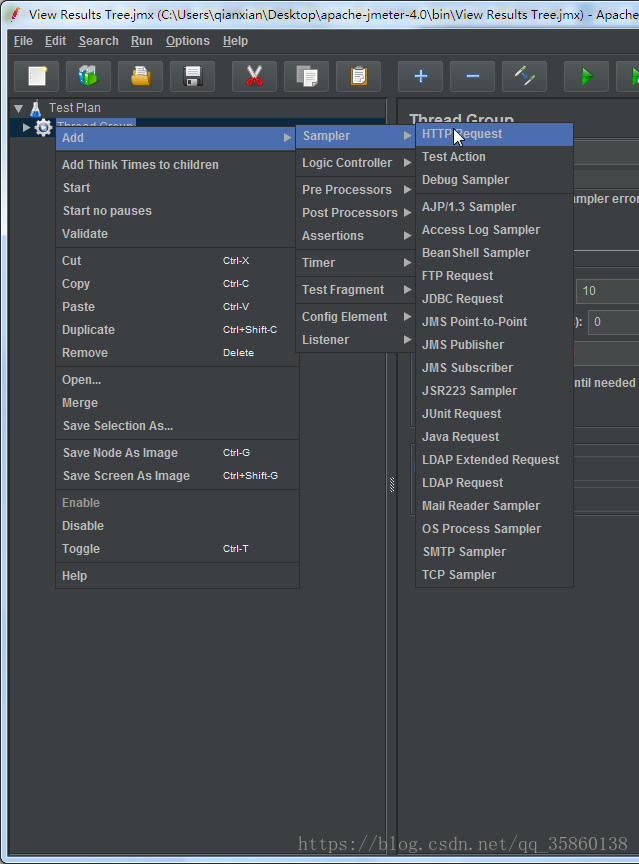639x864 pixels.
Task: Open the Options menu
Action: (188, 41)
